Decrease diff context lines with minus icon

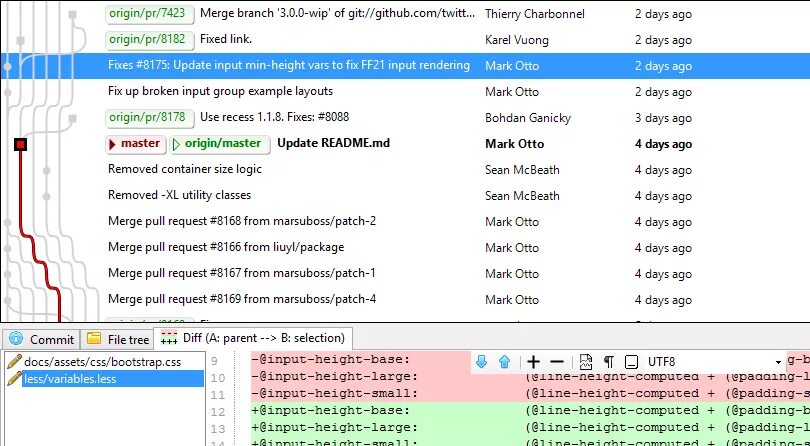coord(556,362)
